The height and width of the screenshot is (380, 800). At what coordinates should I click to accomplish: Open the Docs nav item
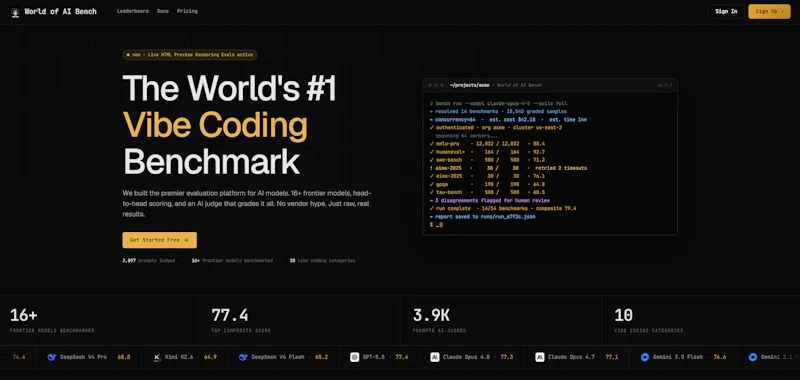(163, 11)
